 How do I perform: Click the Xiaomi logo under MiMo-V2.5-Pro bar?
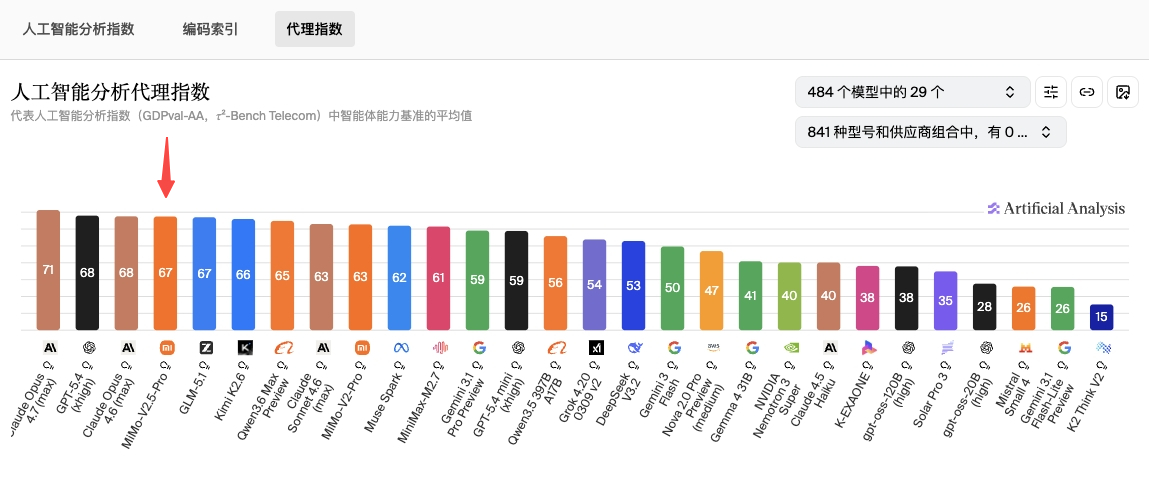click(x=166, y=347)
